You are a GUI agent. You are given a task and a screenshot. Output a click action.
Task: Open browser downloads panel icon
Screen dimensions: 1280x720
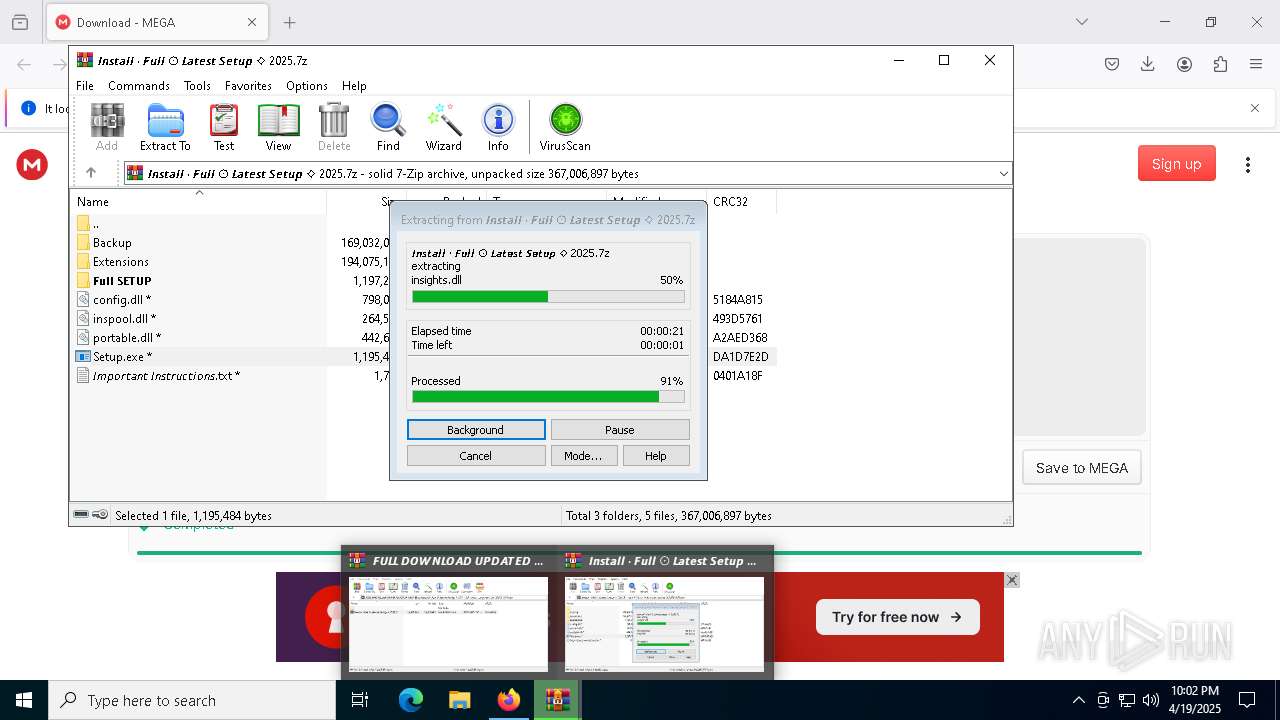pos(1148,64)
